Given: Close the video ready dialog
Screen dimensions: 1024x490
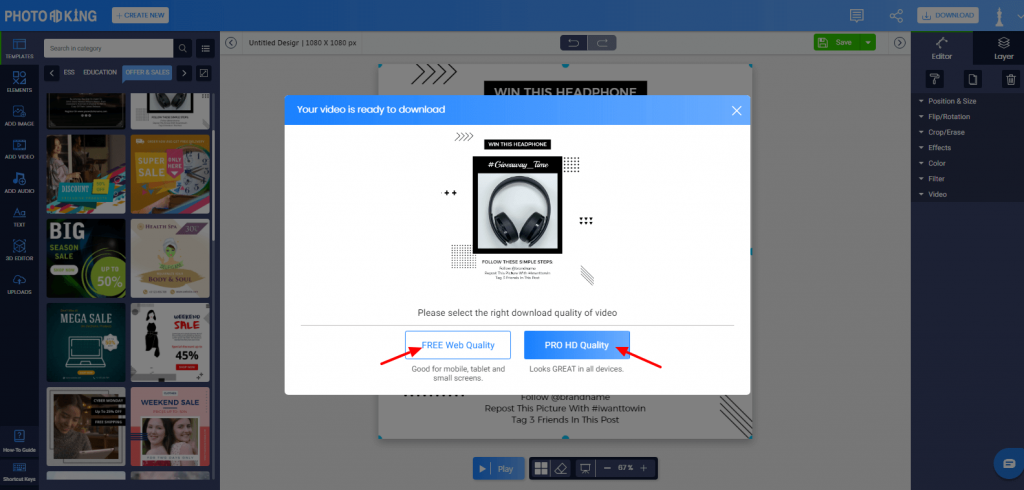Looking at the screenshot, I should click(737, 110).
